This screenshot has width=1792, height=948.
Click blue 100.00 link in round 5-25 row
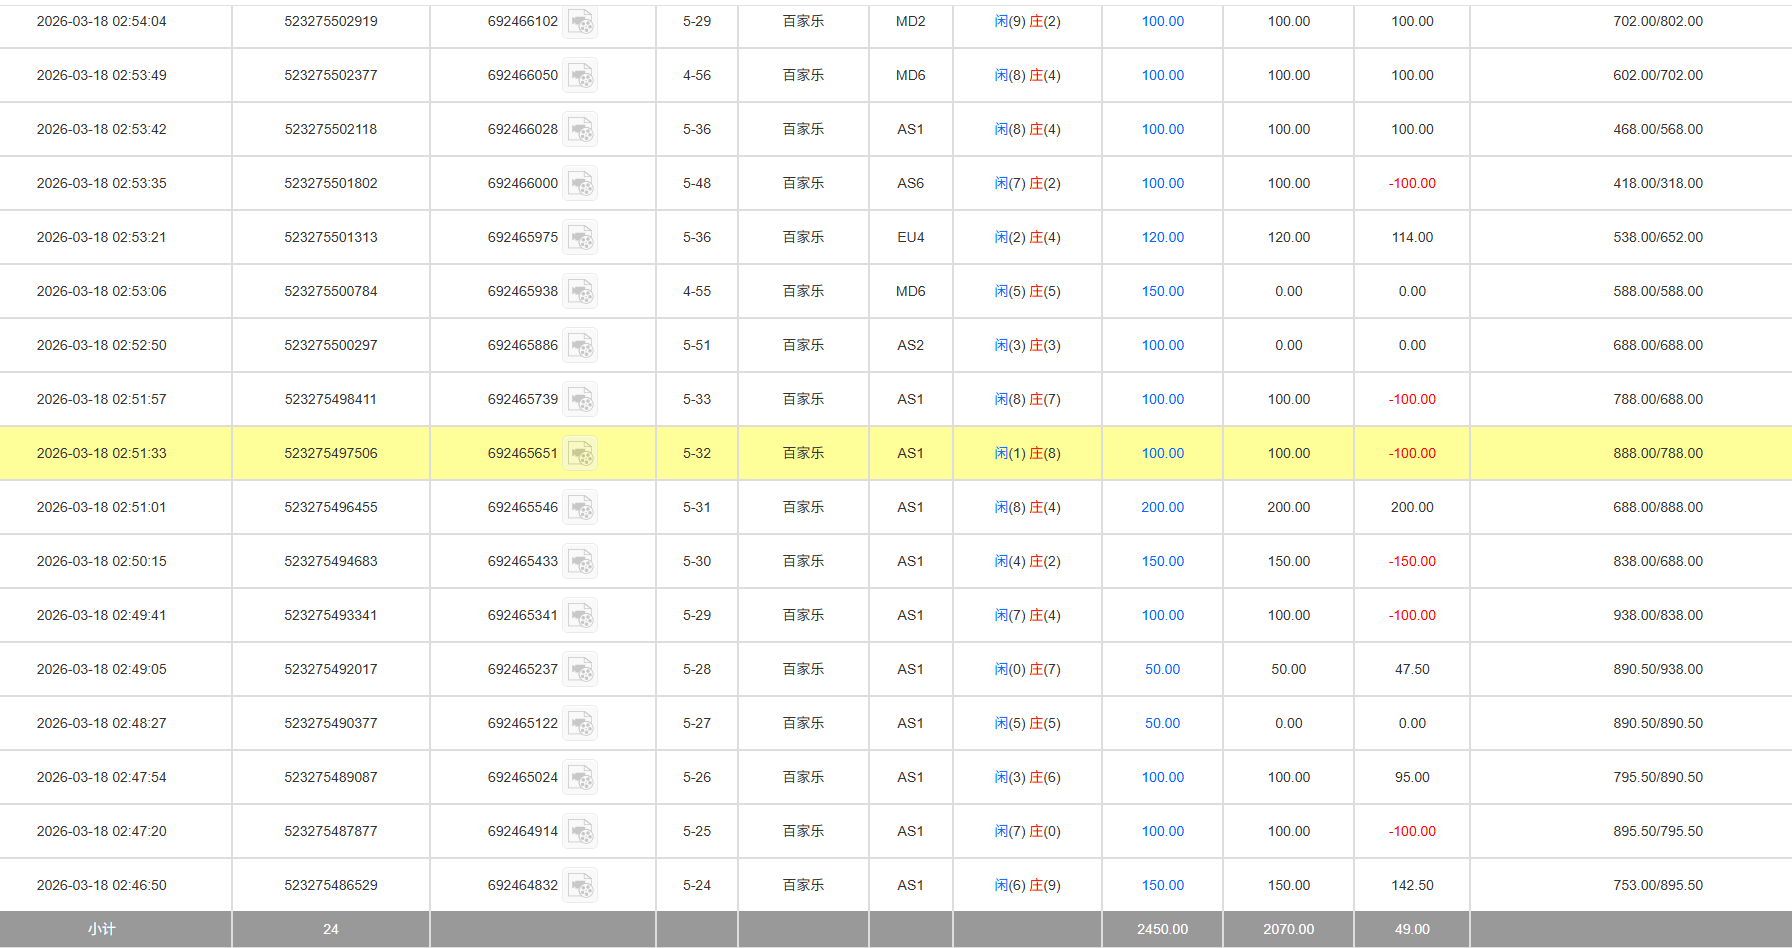click(1162, 832)
